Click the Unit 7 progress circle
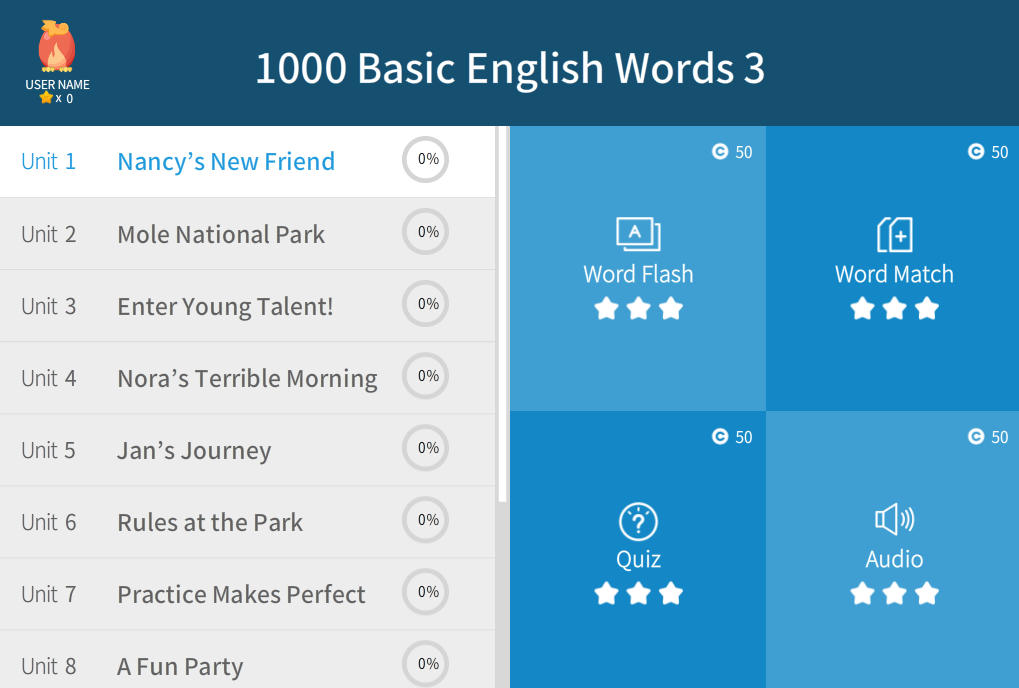This screenshot has width=1019, height=688. pyautogui.click(x=426, y=592)
